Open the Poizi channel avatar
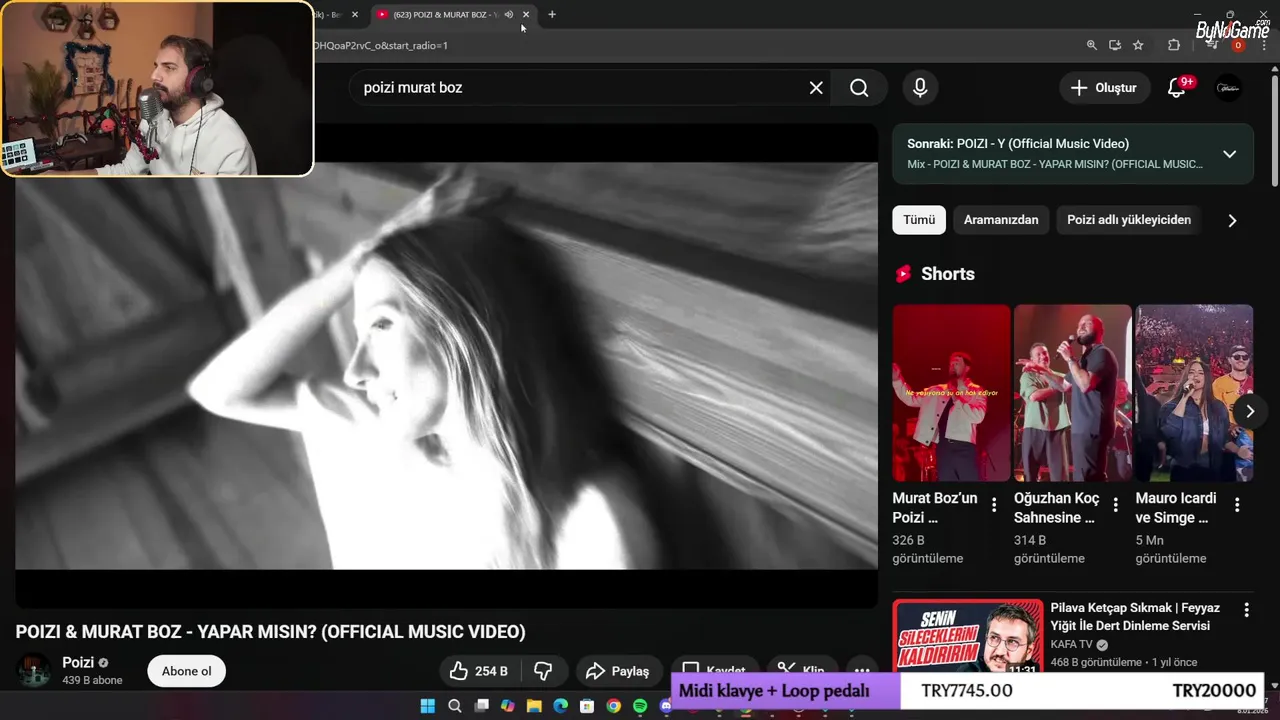The image size is (1280, 720). coord(34,671)
